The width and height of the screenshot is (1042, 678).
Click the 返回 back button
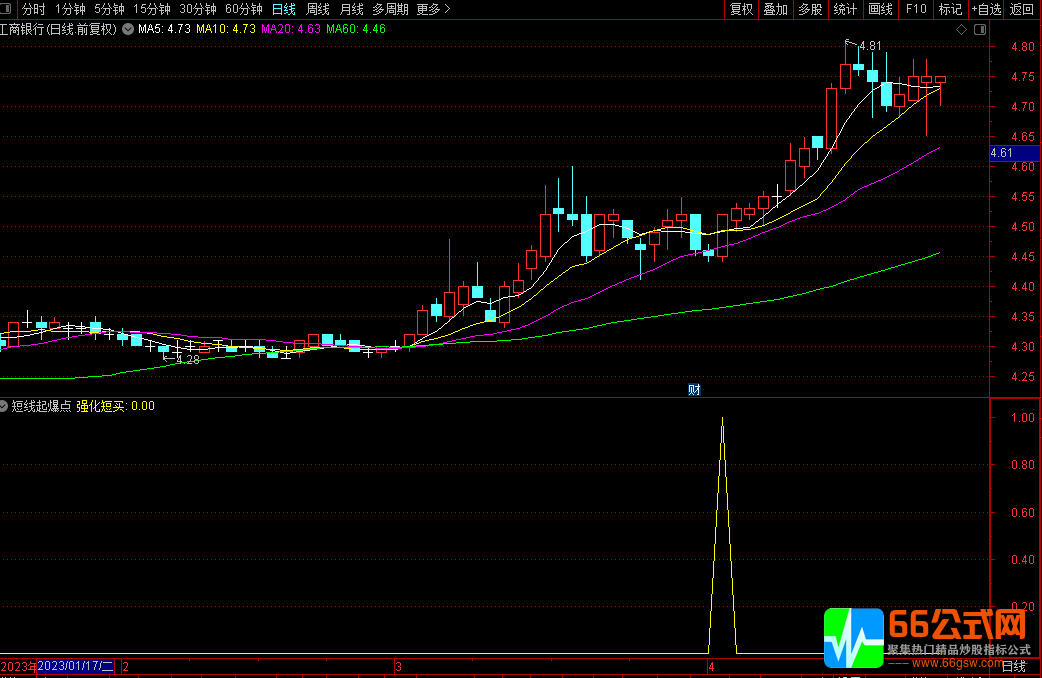(x=1022, y=9)
